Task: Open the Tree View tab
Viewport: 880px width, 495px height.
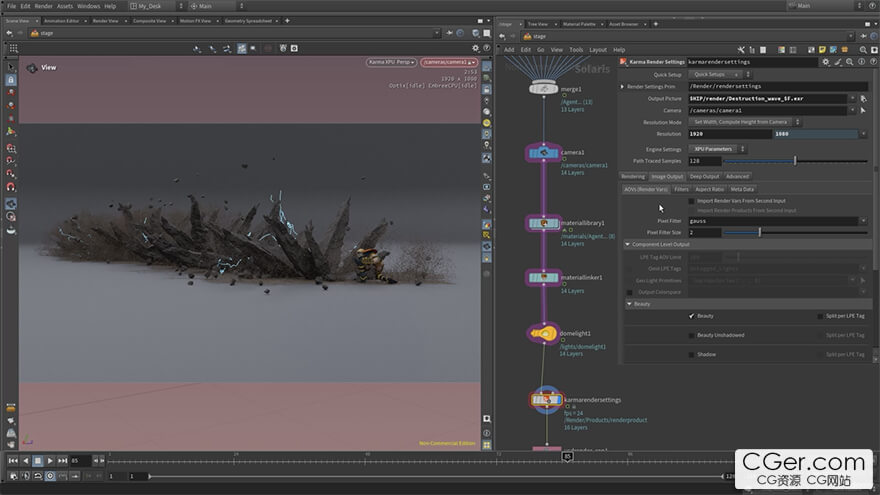Action: tap(537, 24)
